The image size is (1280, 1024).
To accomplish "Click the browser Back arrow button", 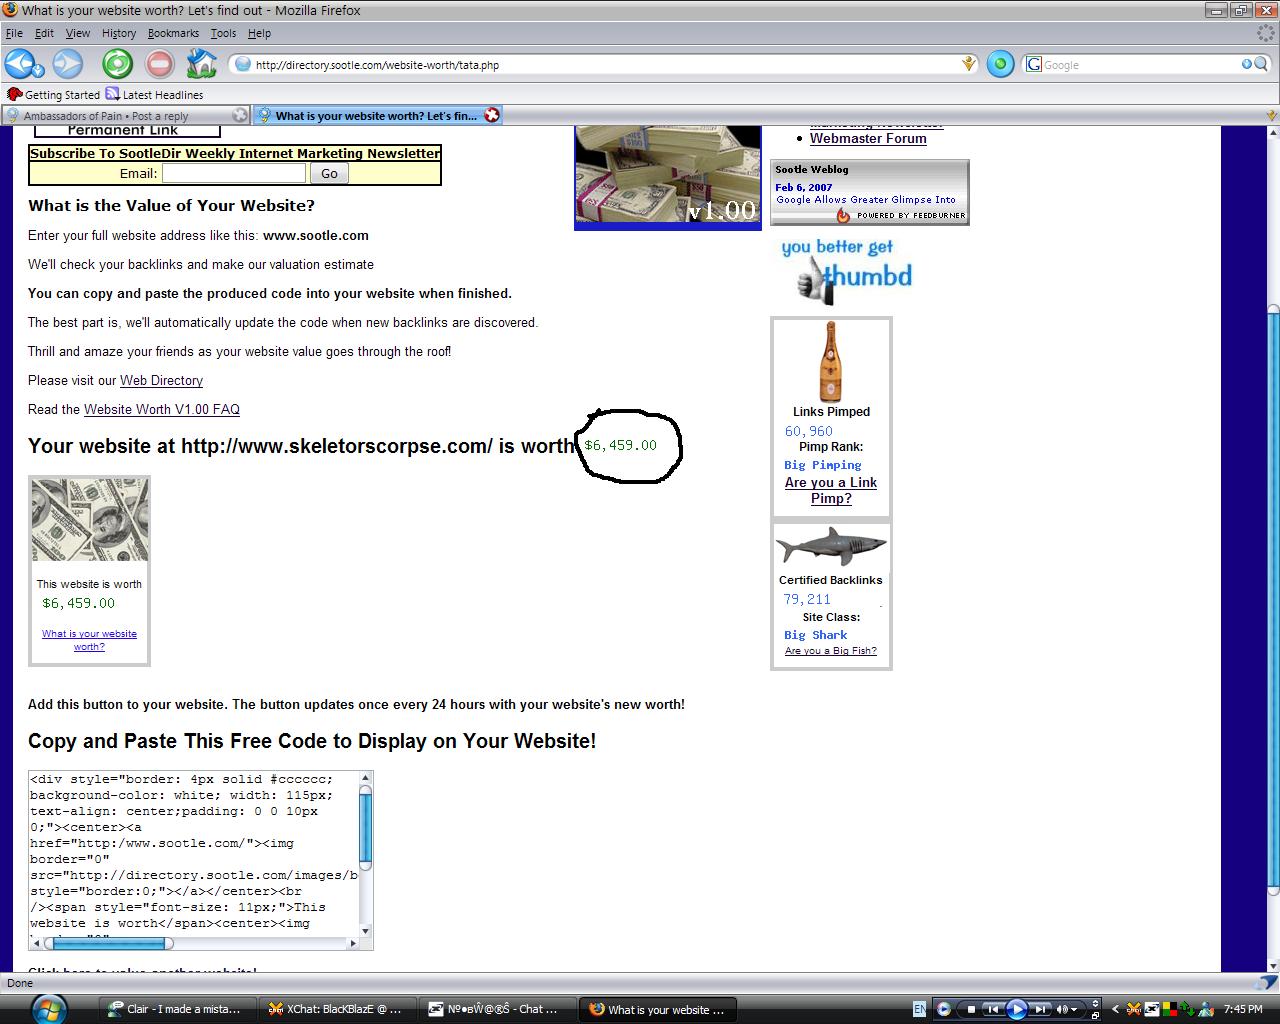I will [19, 65].
